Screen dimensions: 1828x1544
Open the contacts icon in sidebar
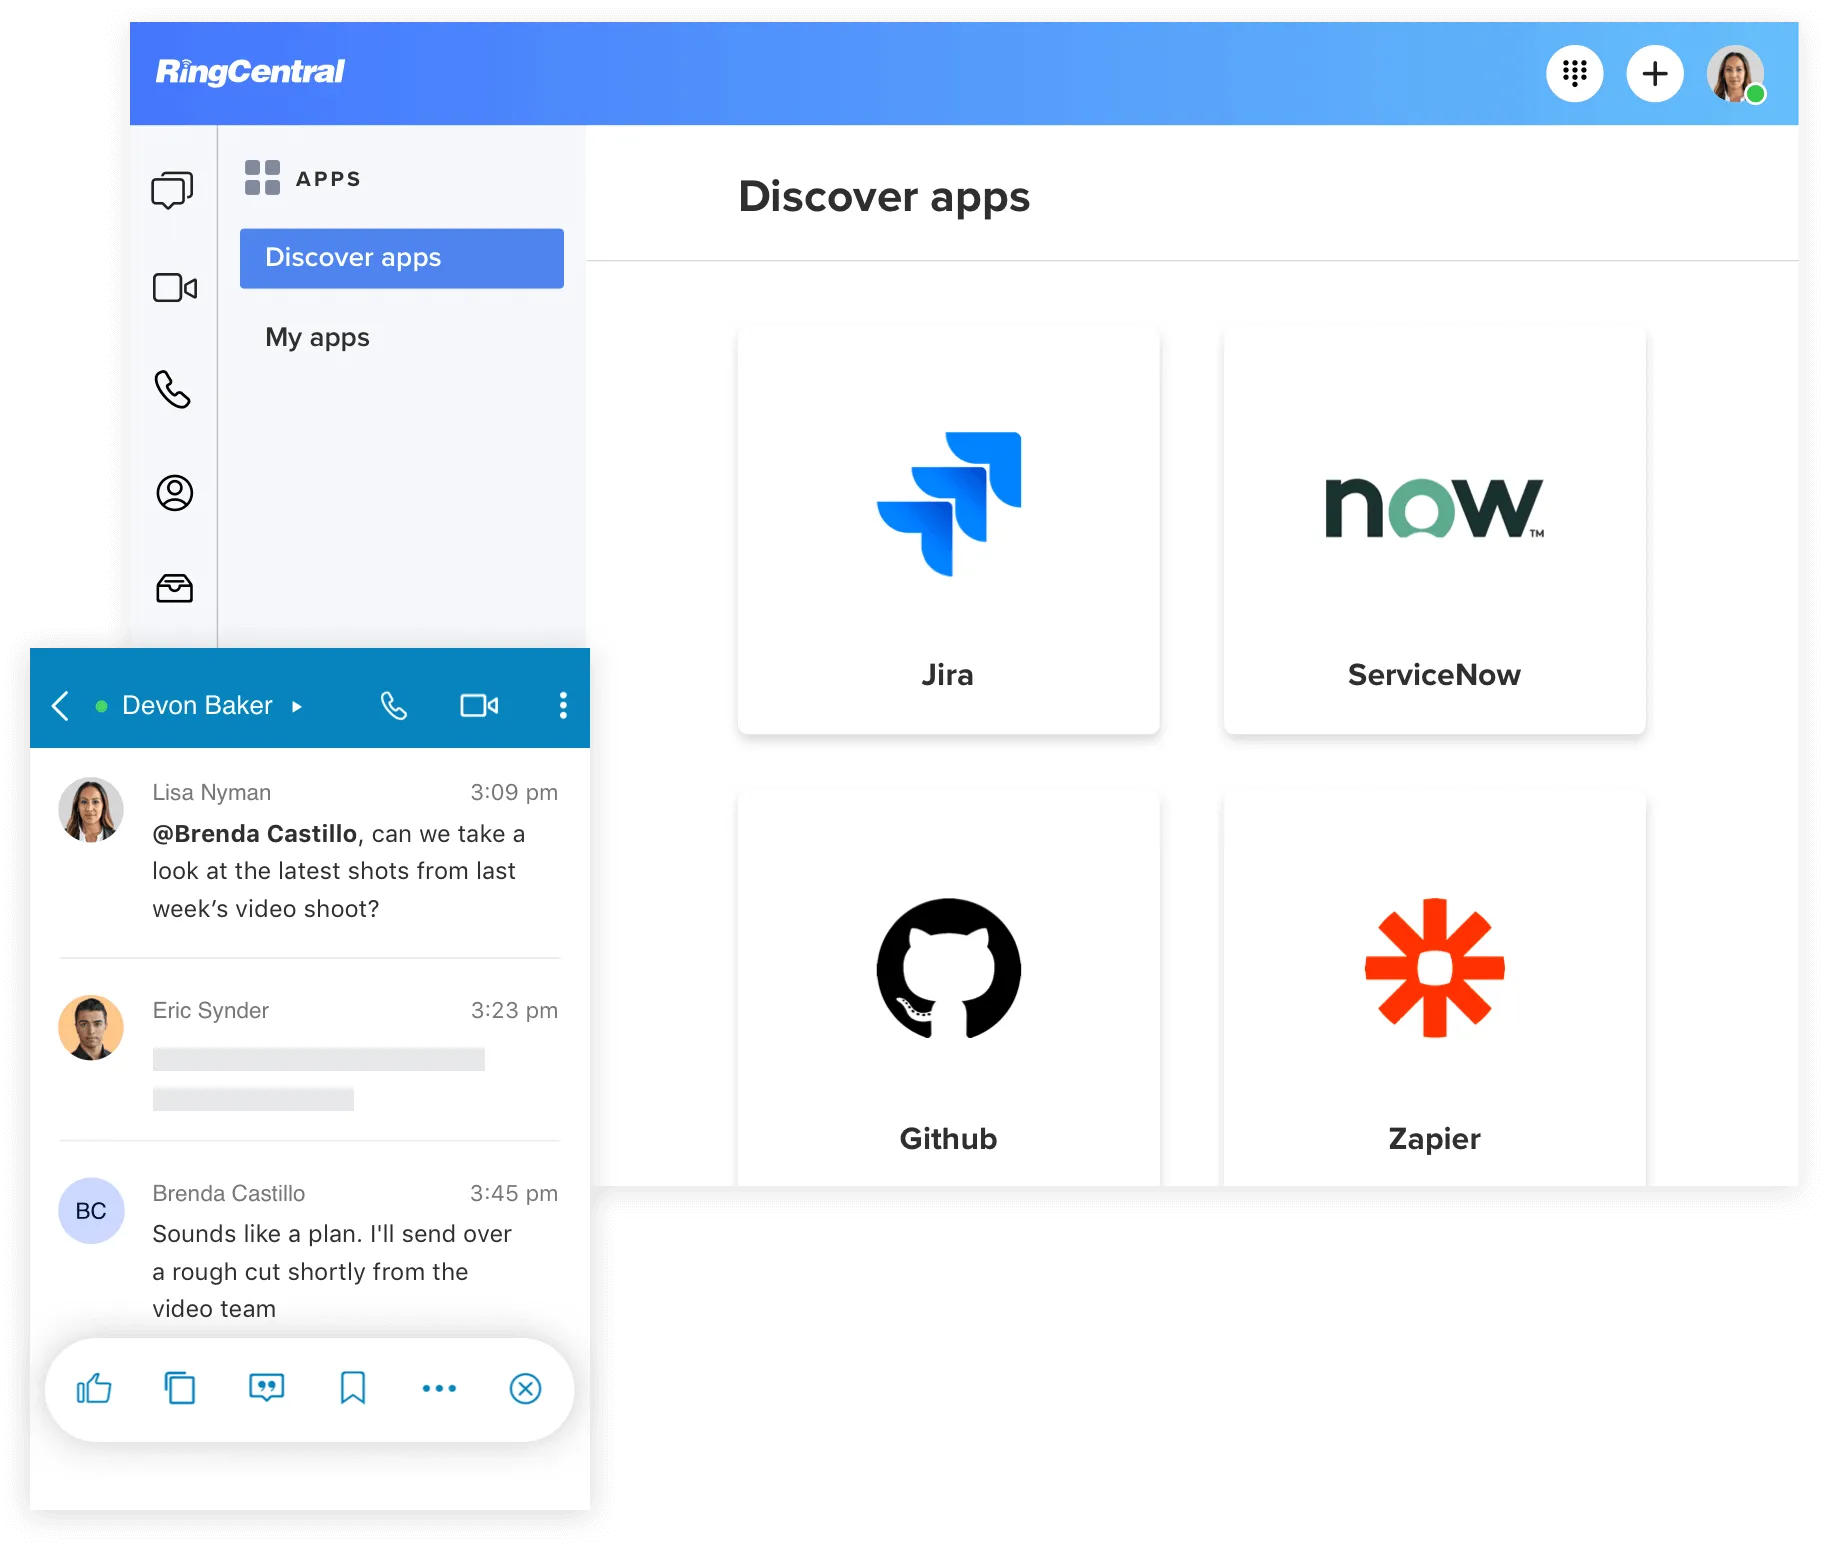click(x=174, y=493)
